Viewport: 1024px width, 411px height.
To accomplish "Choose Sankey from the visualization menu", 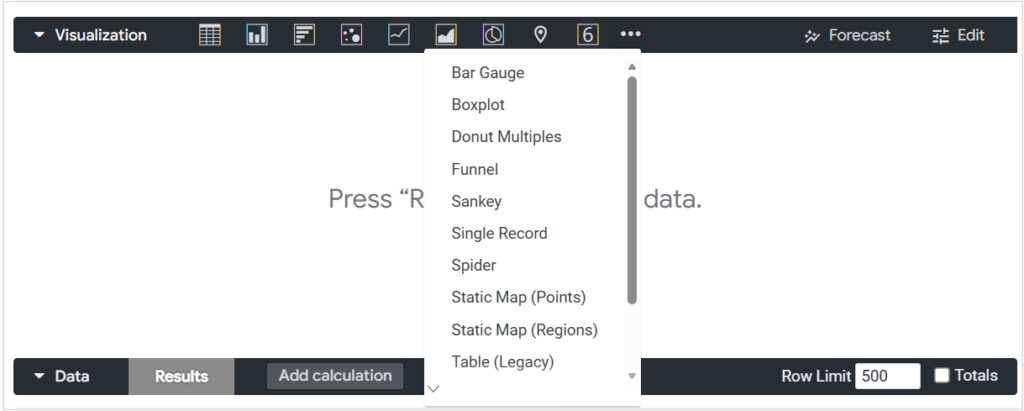I will point(476,201).
